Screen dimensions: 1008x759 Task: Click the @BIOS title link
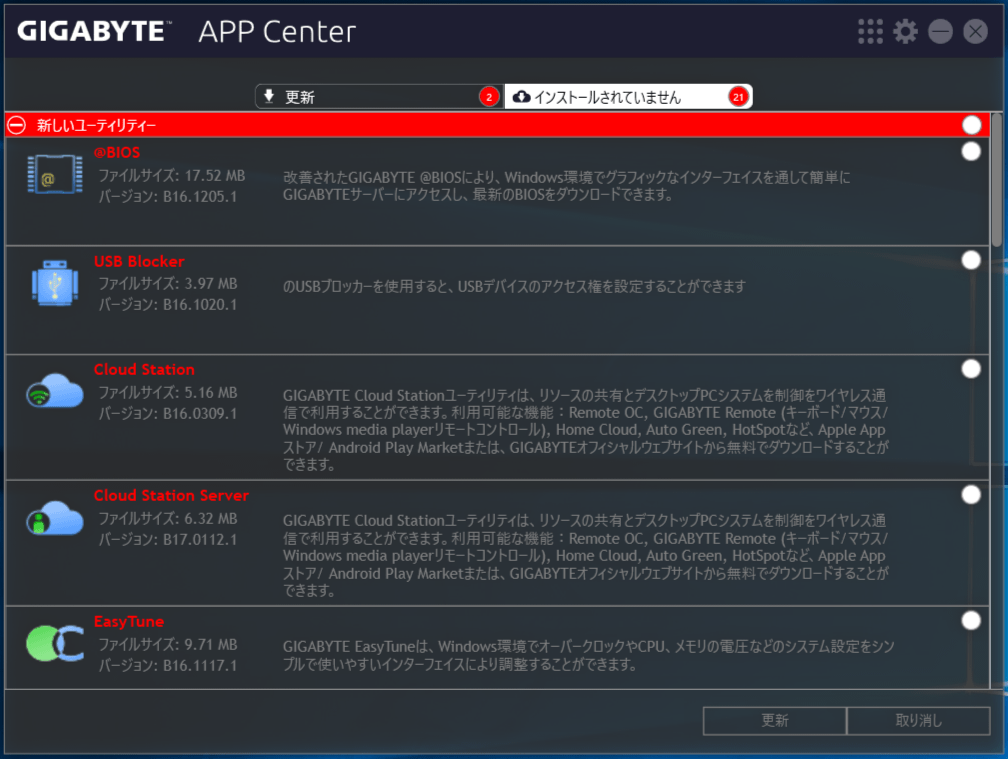(x=117, y=152)
